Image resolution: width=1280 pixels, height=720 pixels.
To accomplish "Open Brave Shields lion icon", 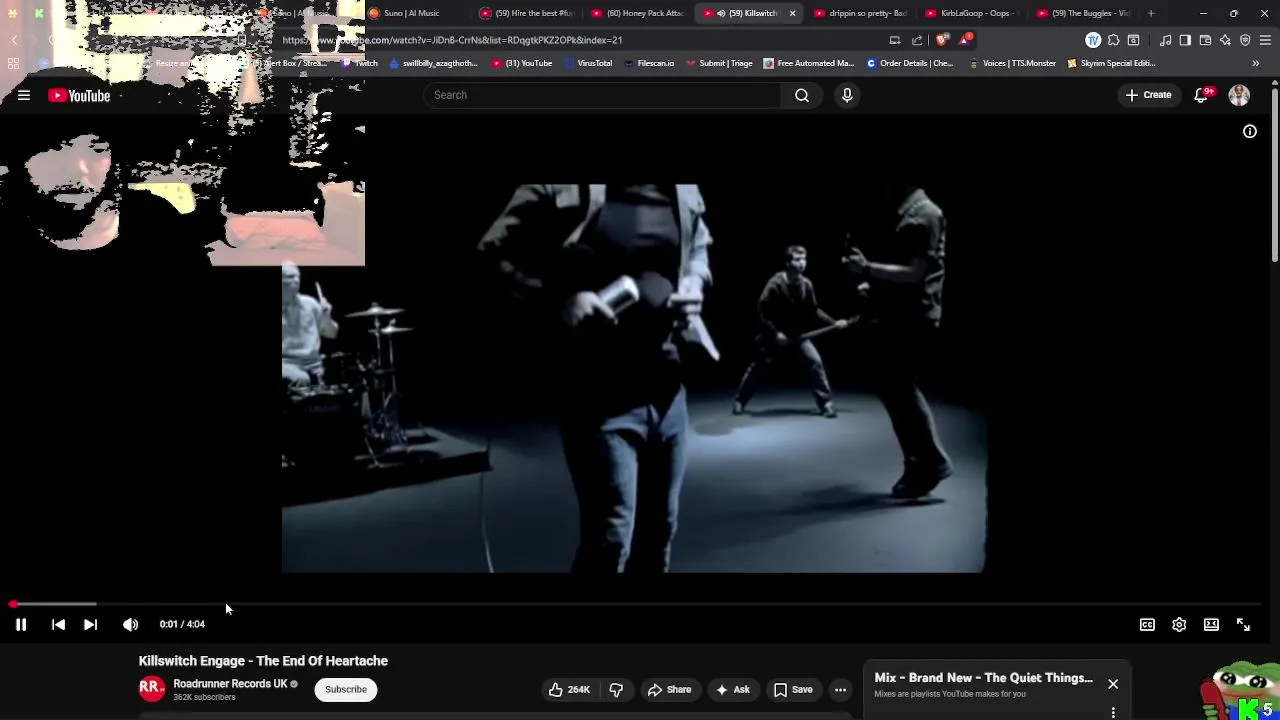I will tap(943, 40).
